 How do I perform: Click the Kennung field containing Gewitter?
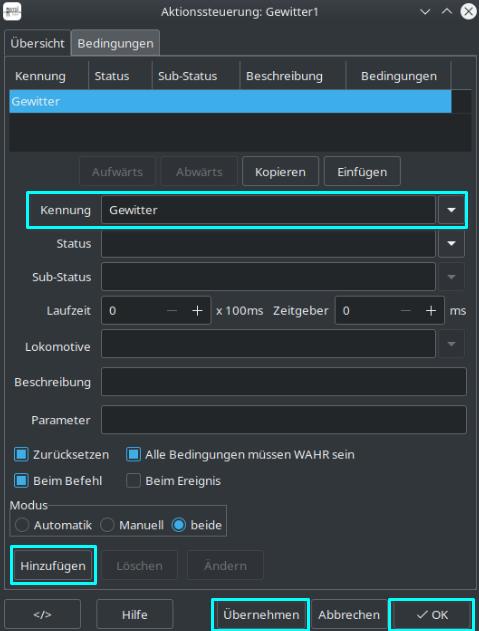(x=268, y=210)
